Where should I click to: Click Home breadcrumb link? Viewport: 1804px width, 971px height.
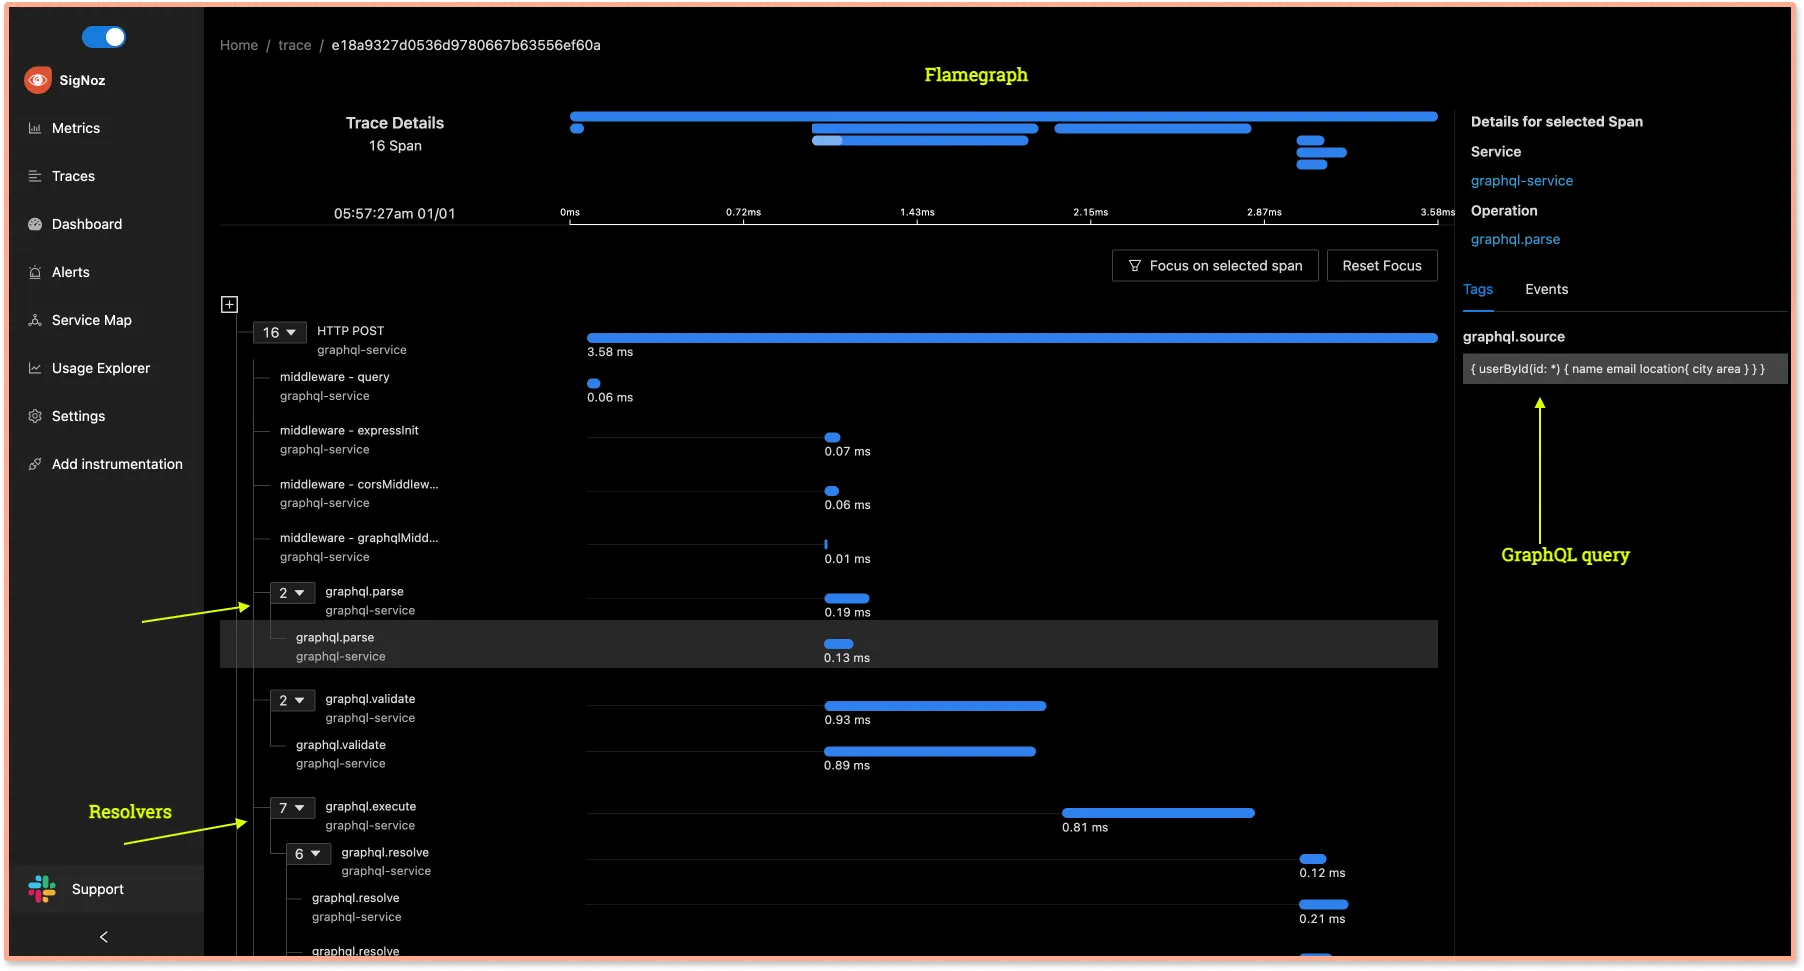point(239,45)
